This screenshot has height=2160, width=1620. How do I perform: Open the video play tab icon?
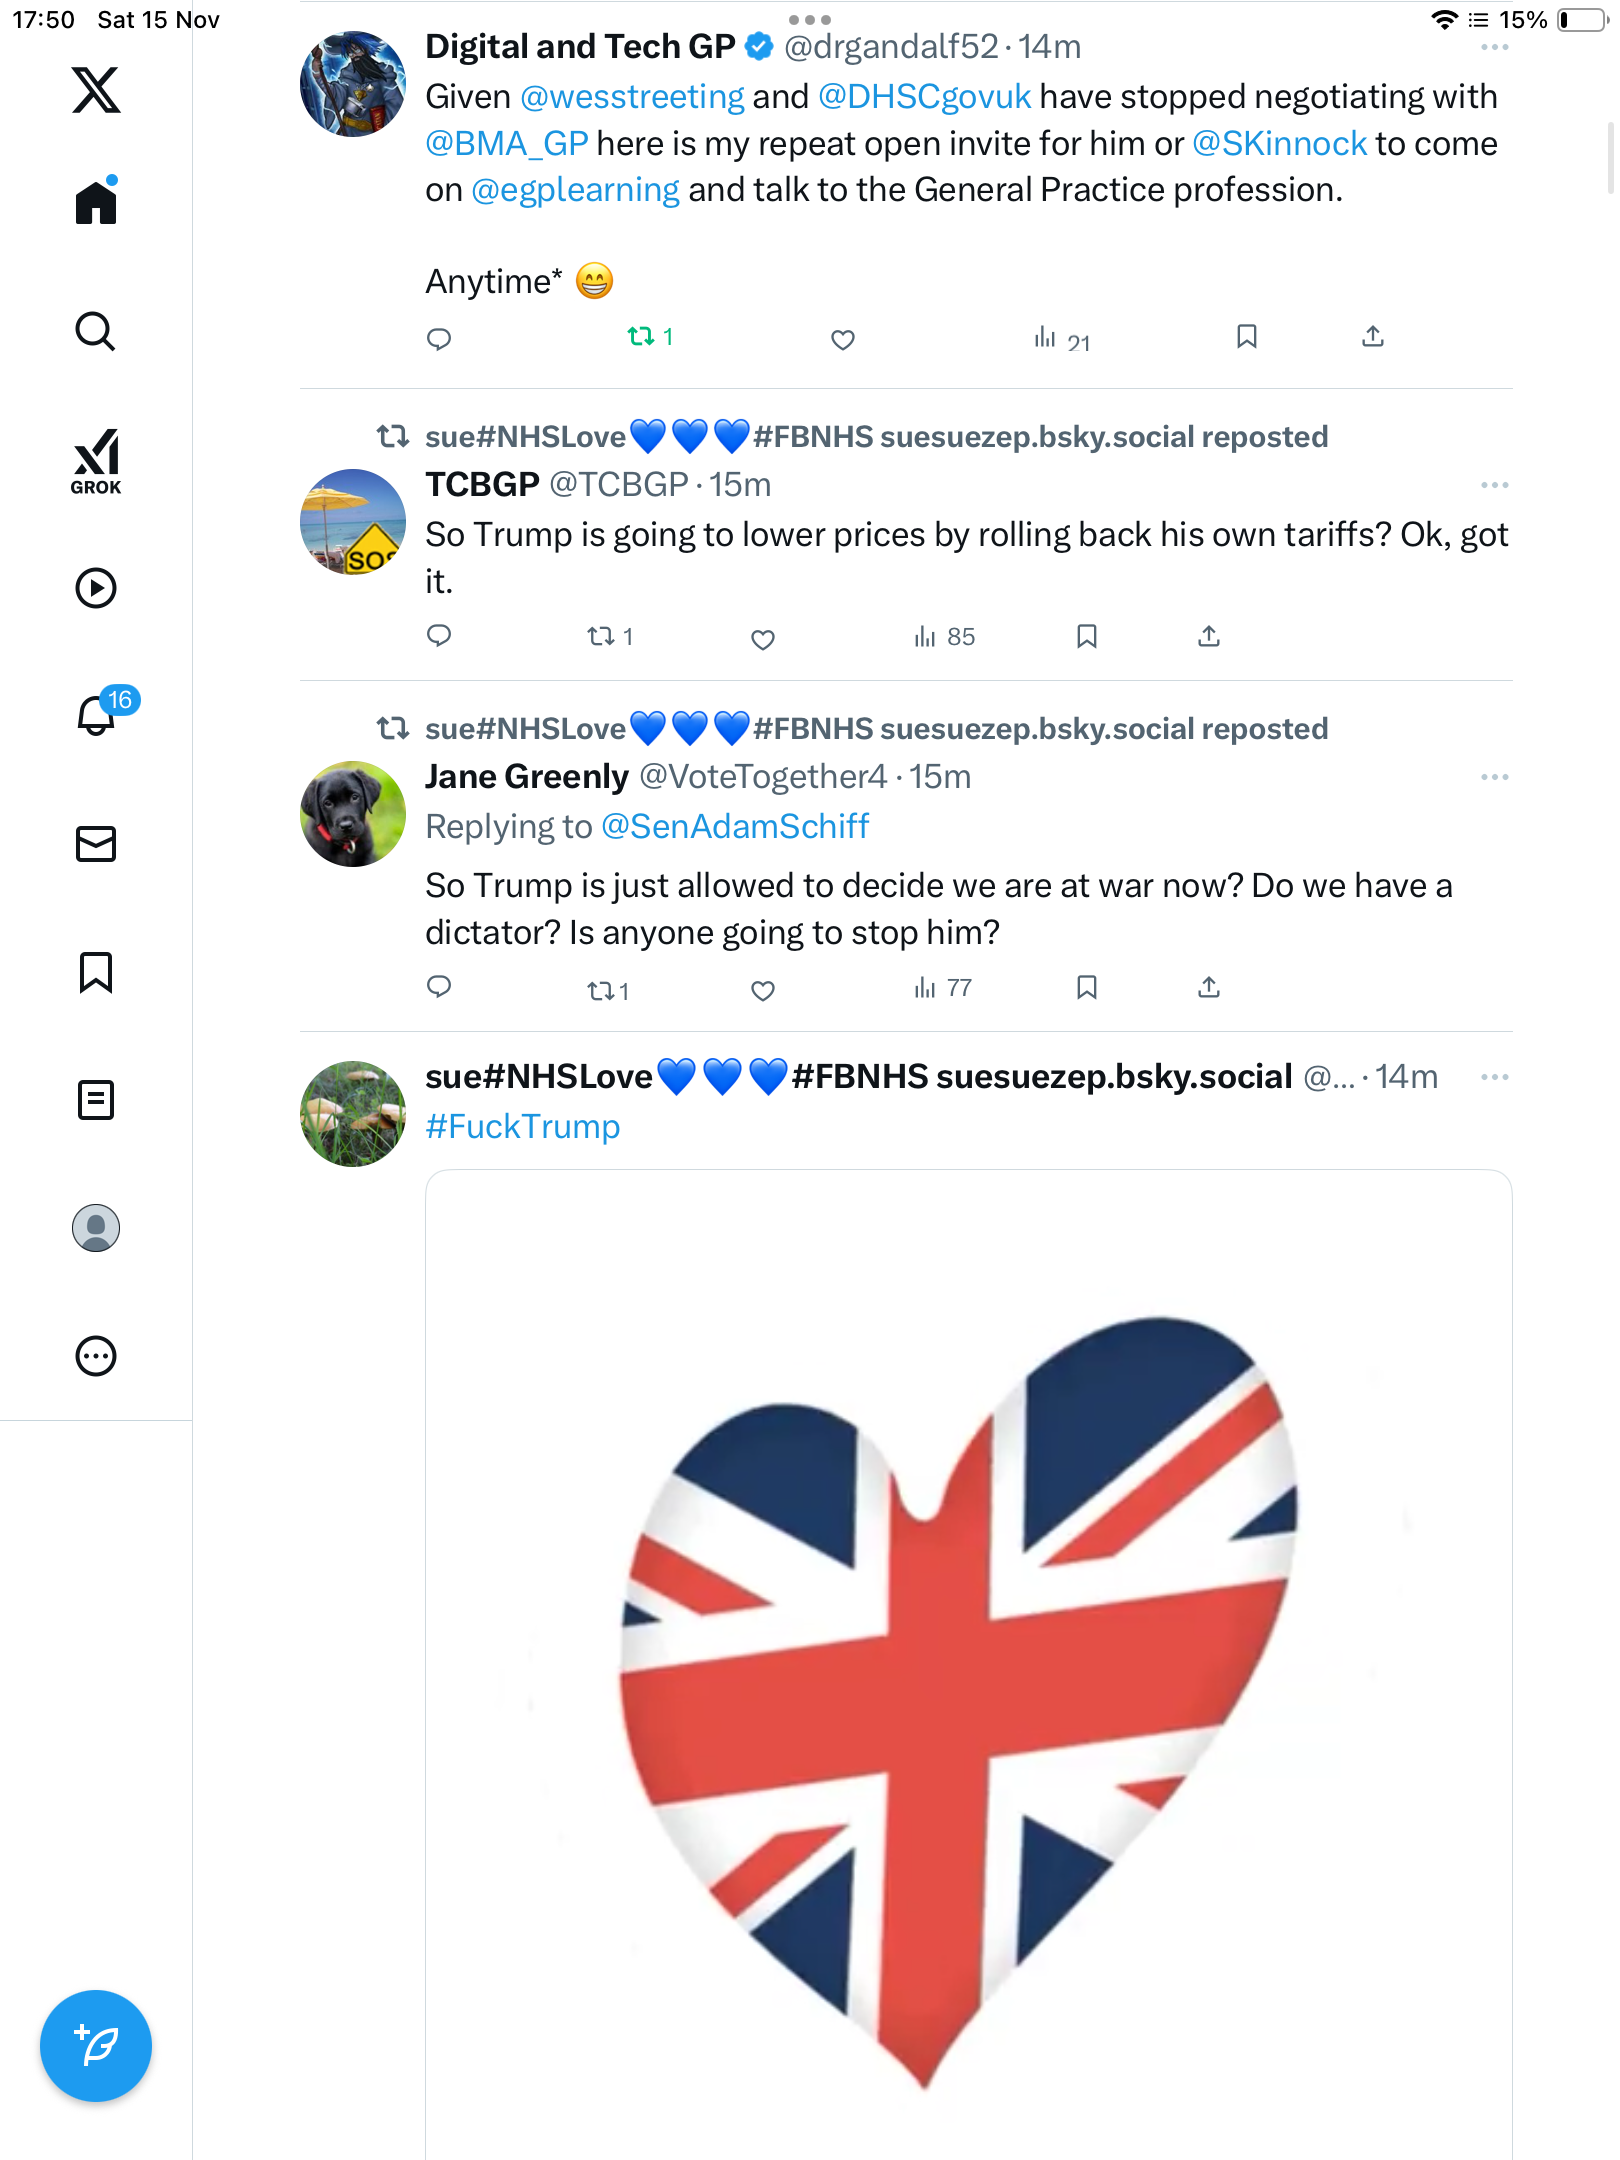point(96,588)
